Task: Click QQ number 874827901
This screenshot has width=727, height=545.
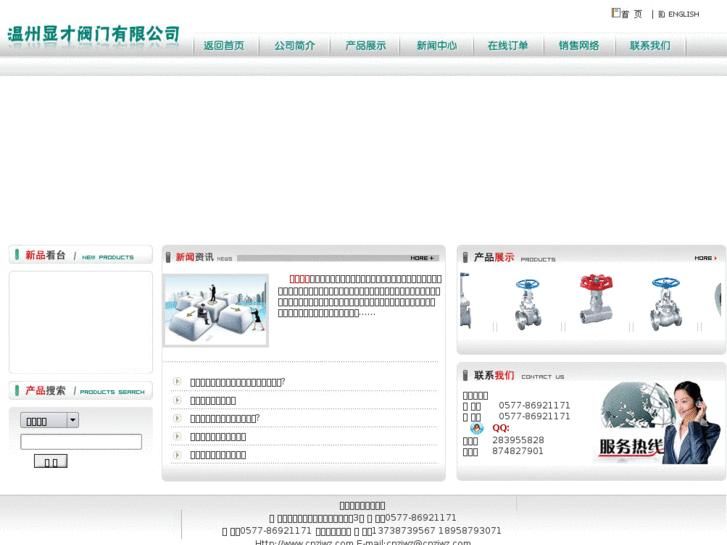Action: (517, 451)
